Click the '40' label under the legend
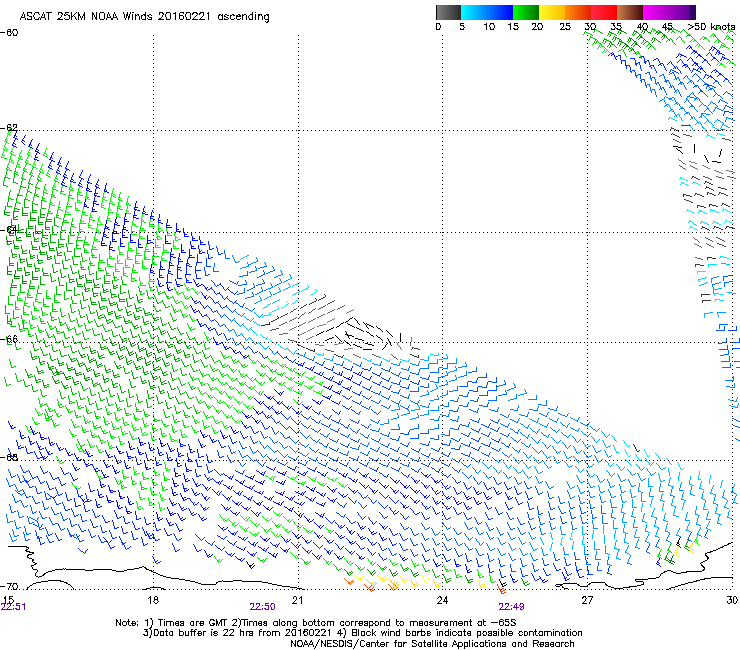 coord(642,26)
